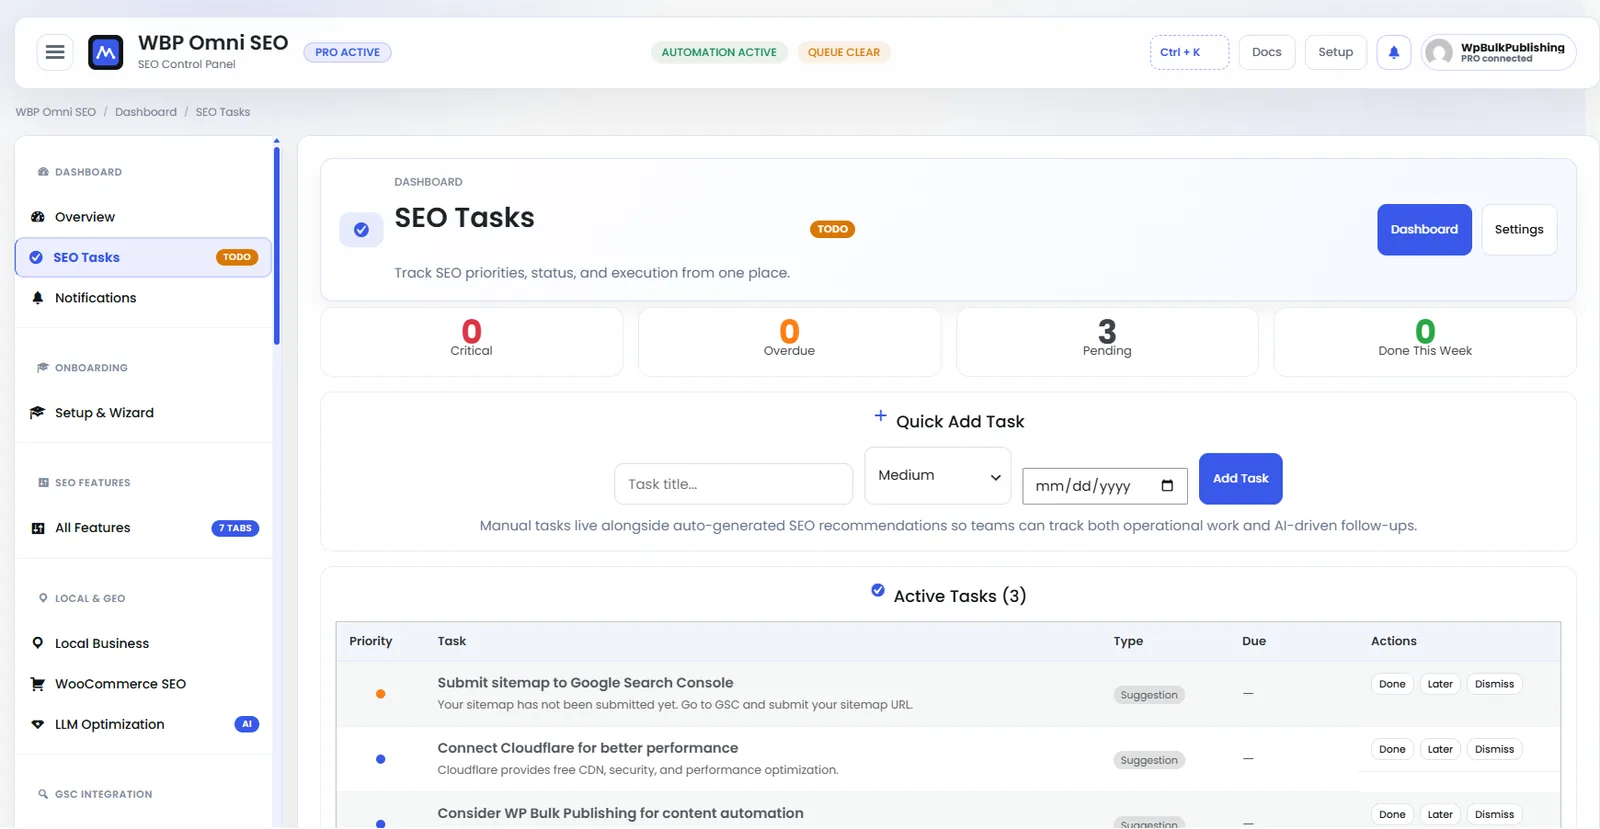Click the Done This Week card
The height and width of the screenshot is (829, 1600).
[1425, 341]
